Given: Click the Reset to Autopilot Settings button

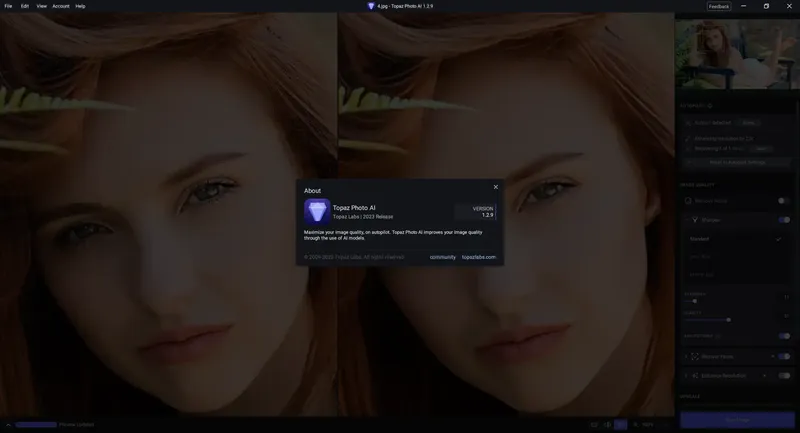Looking at the screenshot, I should [x=737, y=162].
